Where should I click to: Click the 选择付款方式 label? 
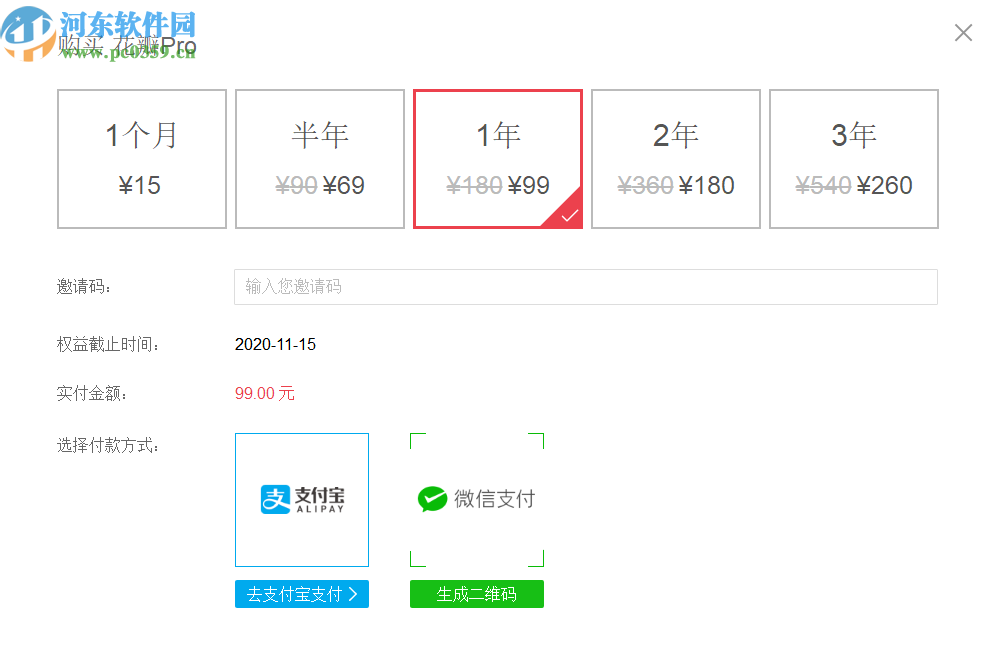[x=108, y=445]
